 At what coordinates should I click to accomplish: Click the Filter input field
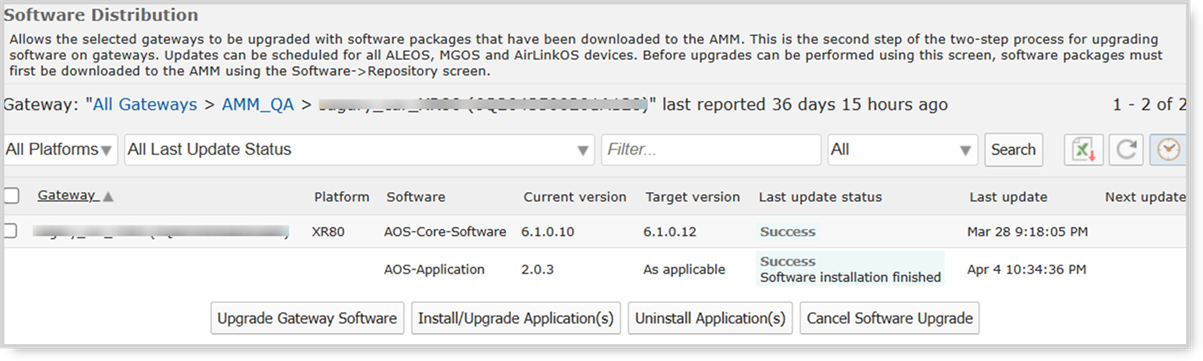click(x=711, y=150)
